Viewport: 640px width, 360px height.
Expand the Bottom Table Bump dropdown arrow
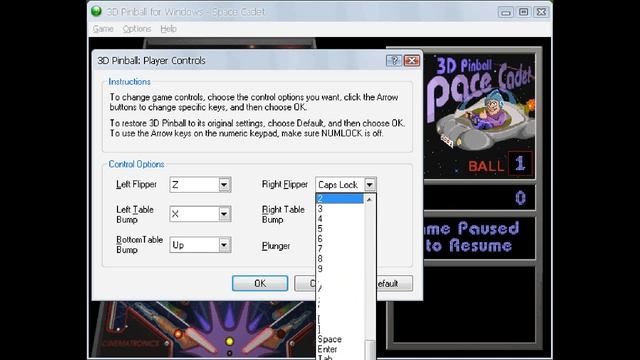click(x=224, y=245)
